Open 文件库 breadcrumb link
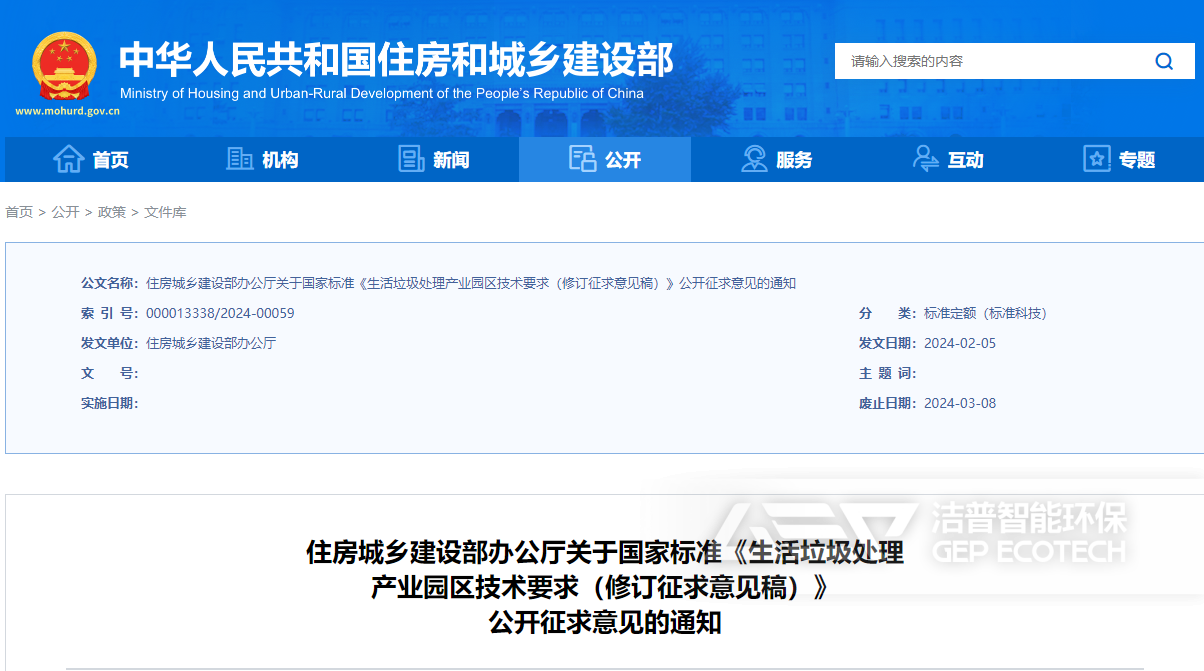 coord(165,212)
